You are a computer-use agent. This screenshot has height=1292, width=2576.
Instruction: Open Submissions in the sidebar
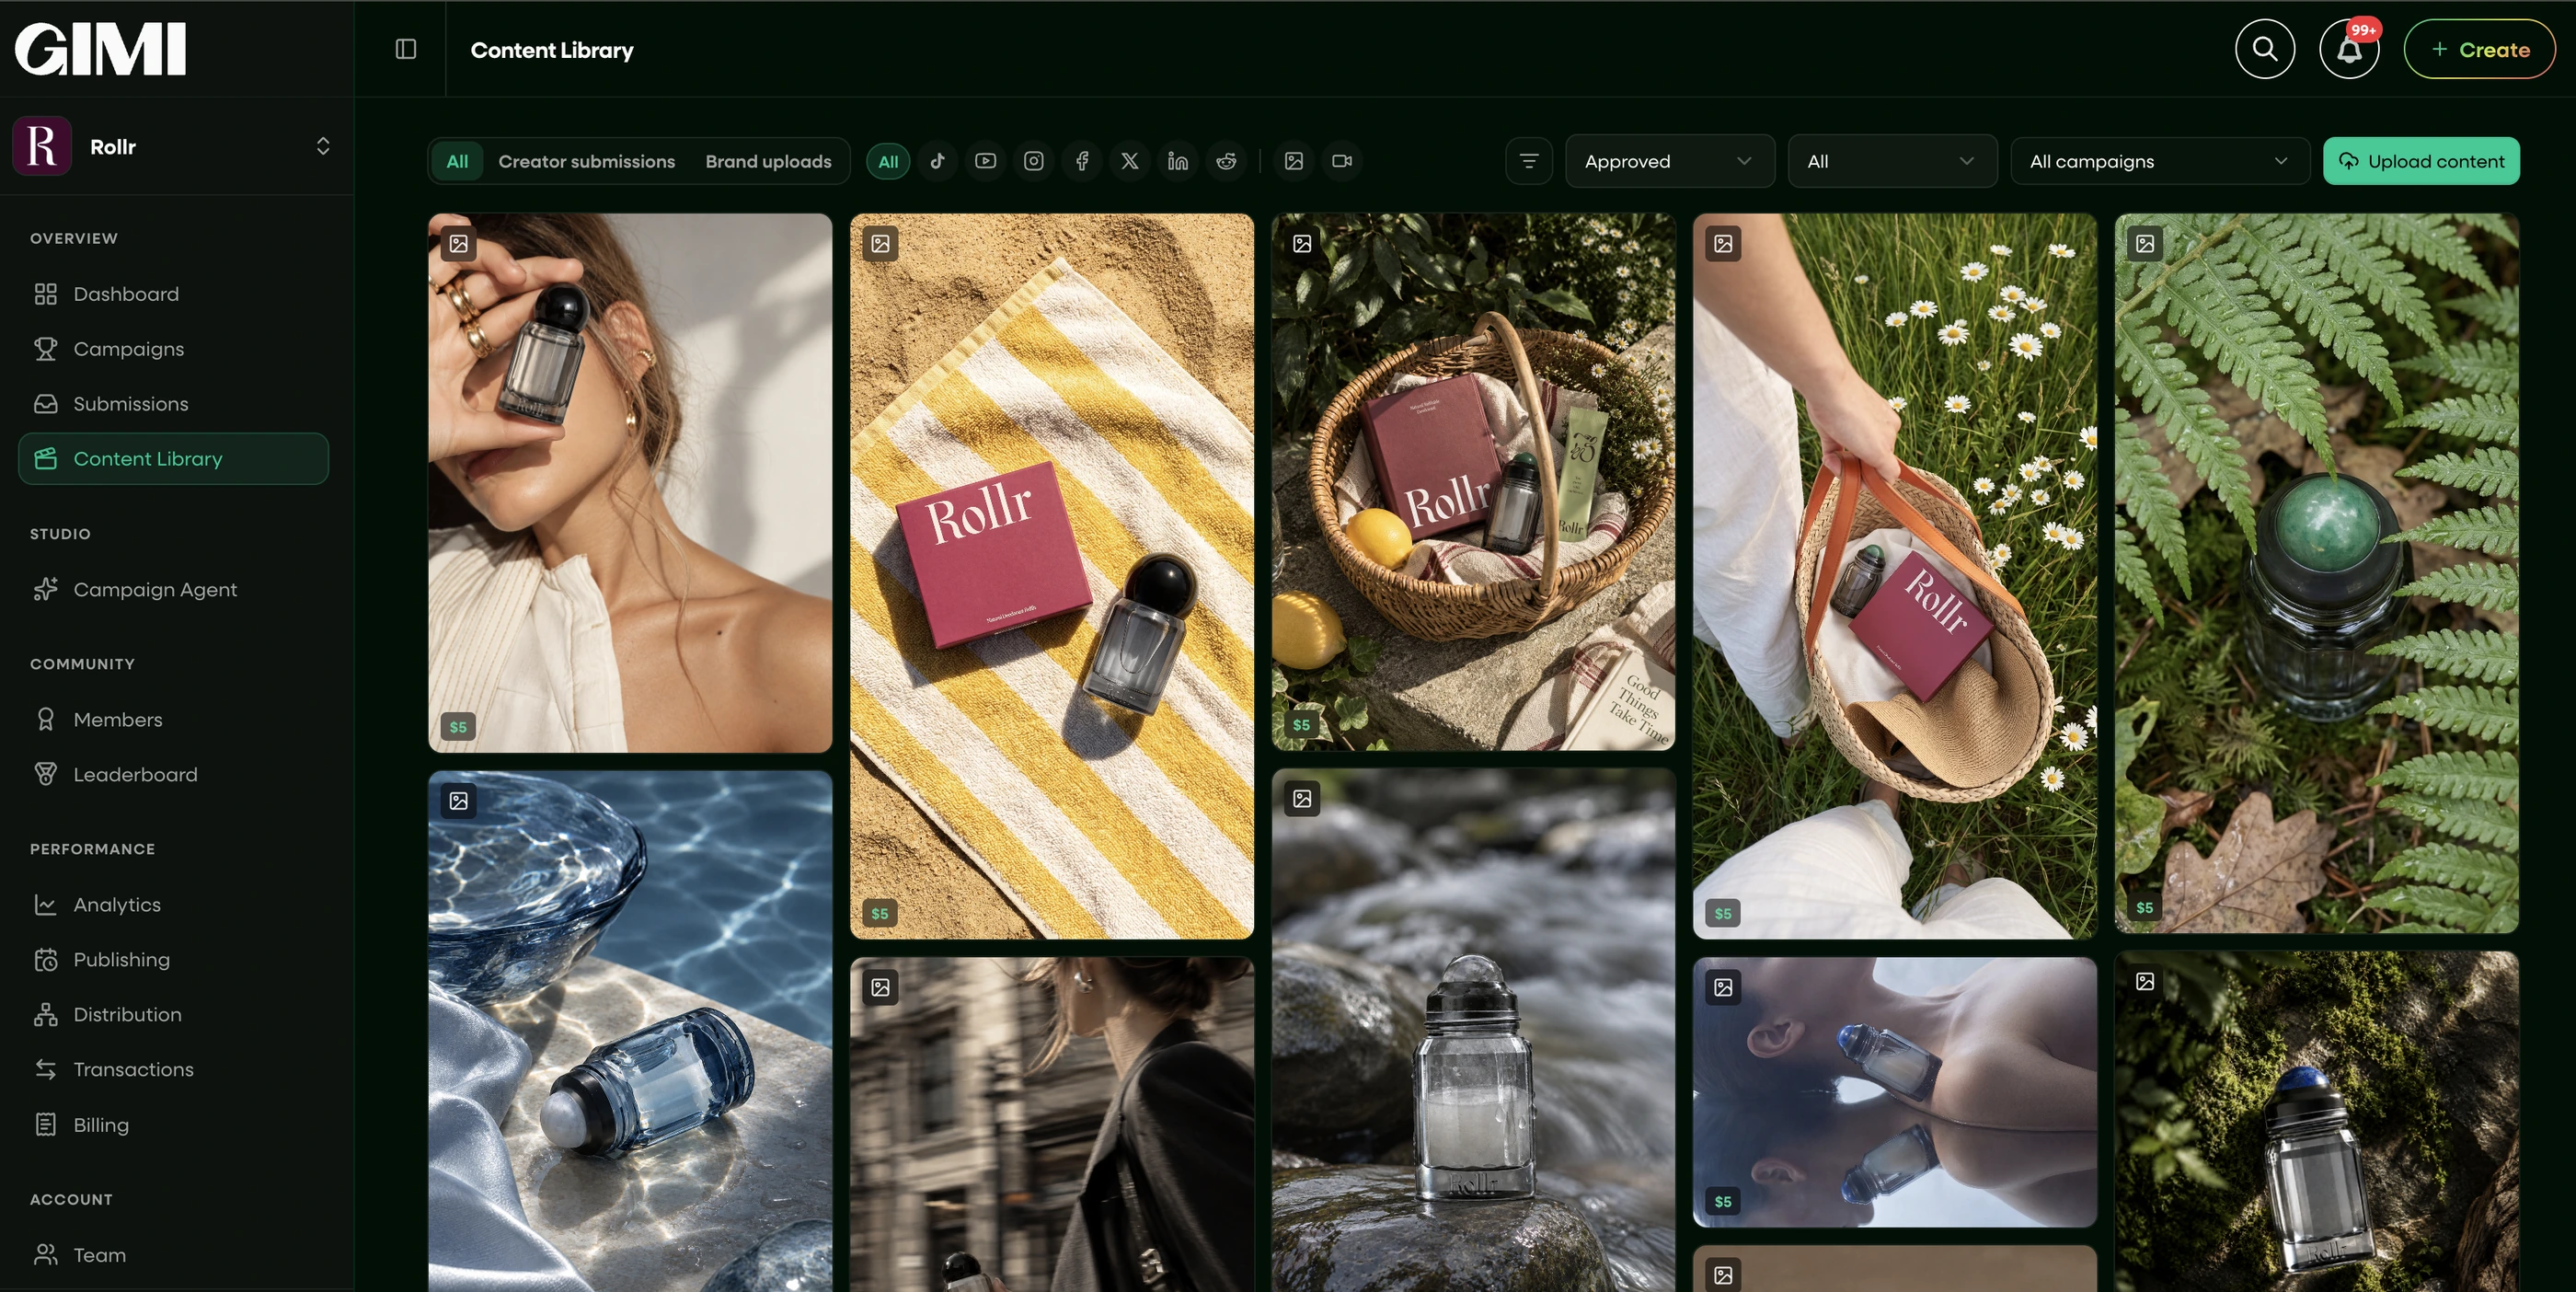173,404
